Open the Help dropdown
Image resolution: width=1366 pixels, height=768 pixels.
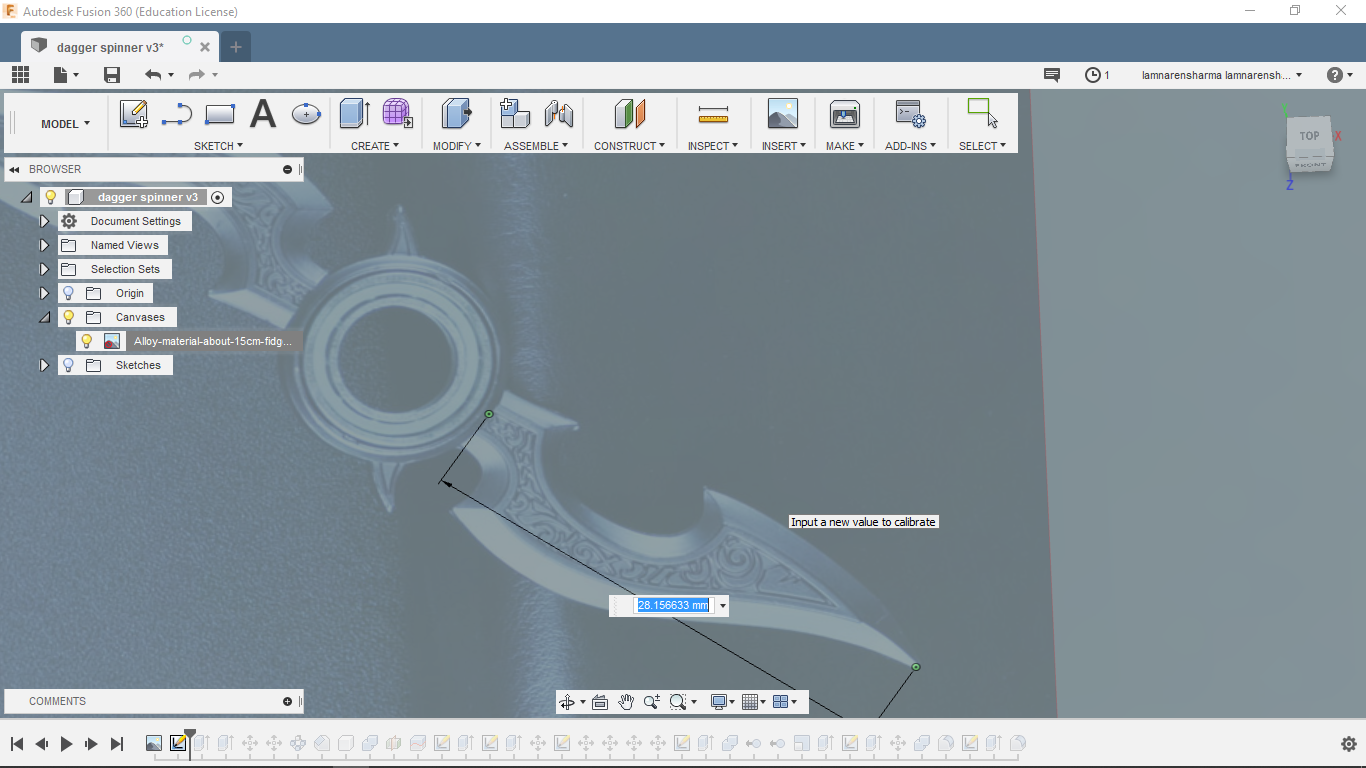coord(1339,75)
